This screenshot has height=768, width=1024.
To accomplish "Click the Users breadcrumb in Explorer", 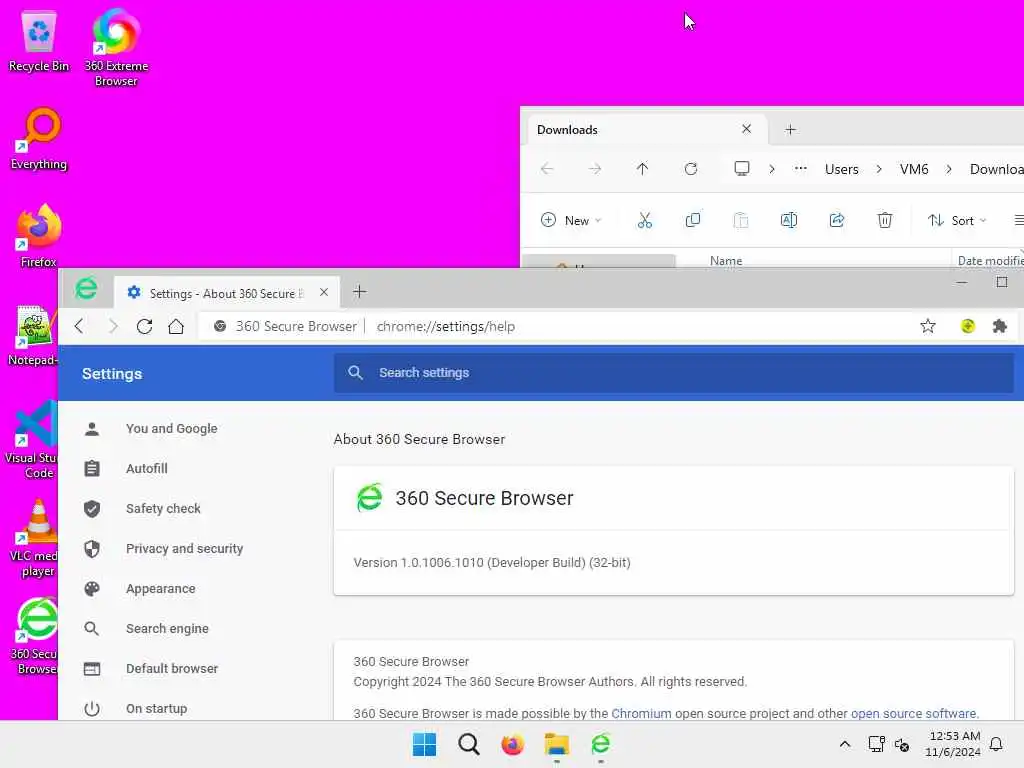I will [841, 169].
